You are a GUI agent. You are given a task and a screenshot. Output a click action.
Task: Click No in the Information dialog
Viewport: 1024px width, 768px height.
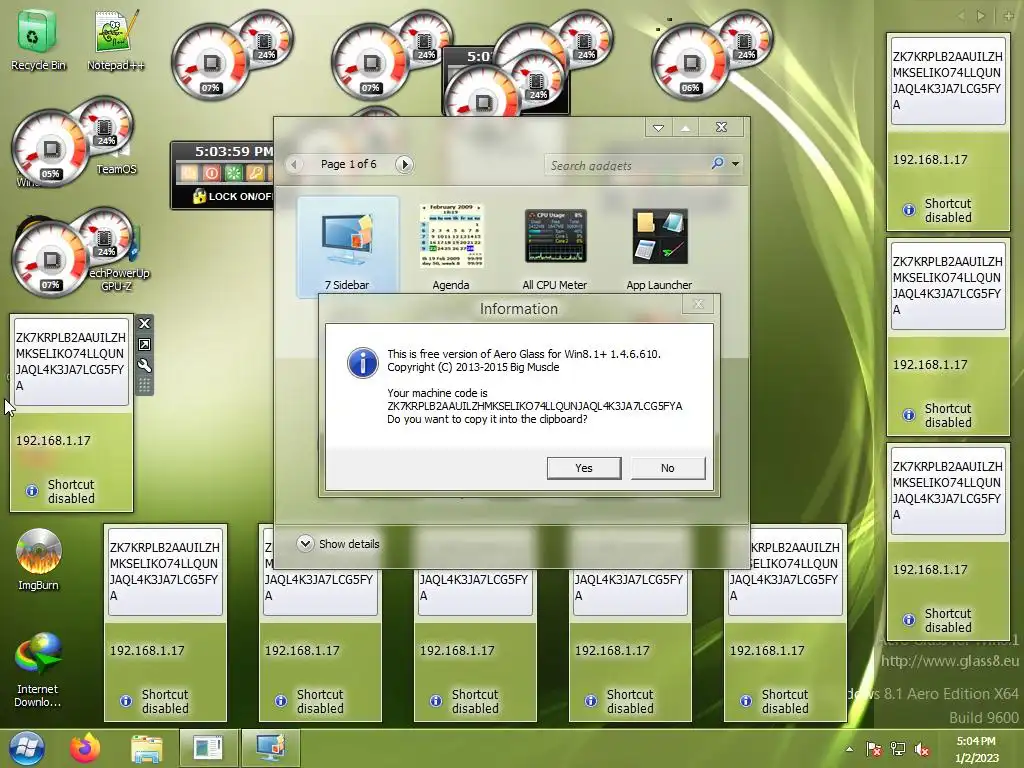667,468
